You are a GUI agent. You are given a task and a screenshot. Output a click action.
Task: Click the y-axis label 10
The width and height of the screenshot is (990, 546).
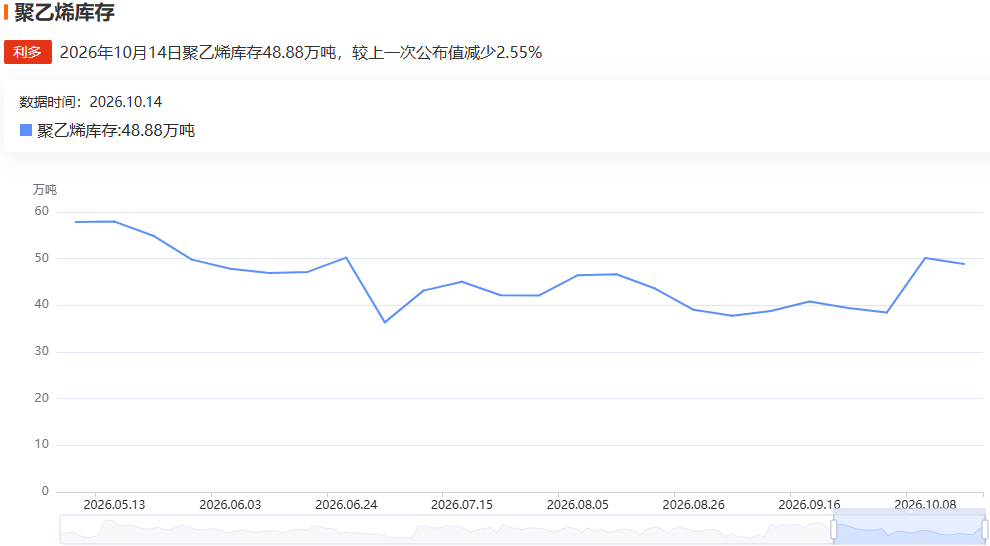pyautogui.click(x=42, y=444)
